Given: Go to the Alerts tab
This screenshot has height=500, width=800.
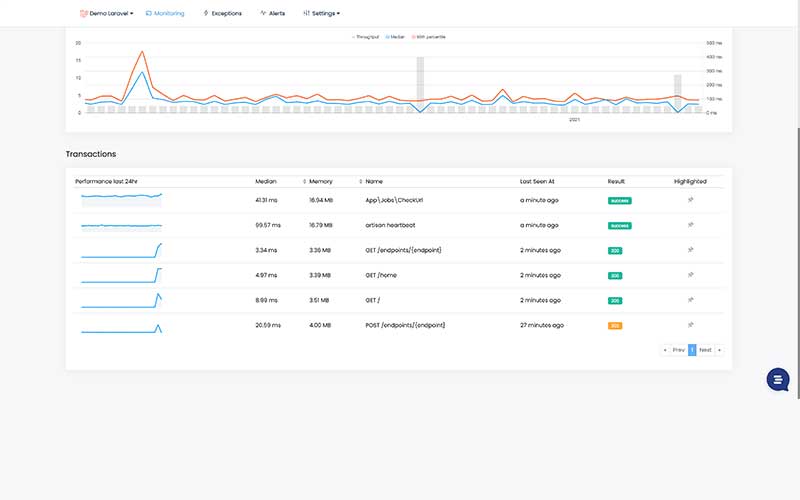Looking at the screenshot, I should pos(272,13).
